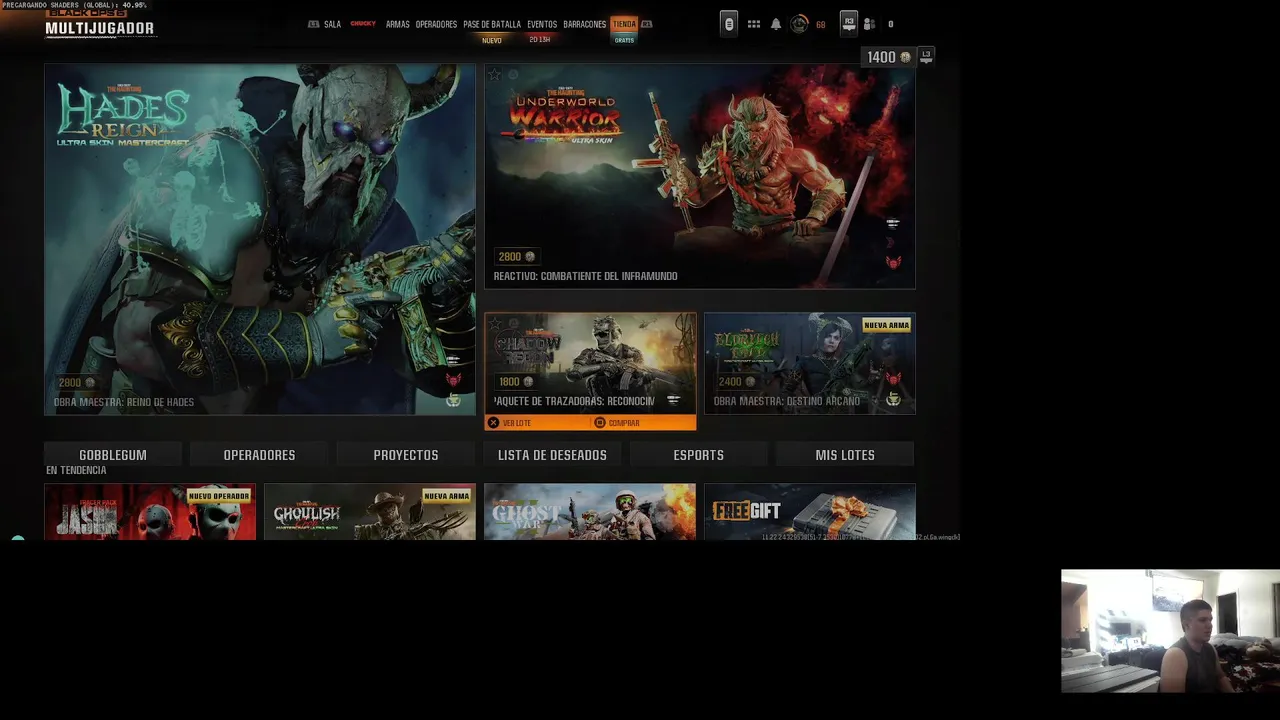Favorite the Shadow Recon bundle star
Image resolution: width=1280 pixels, height=720 pixels.
495,324
